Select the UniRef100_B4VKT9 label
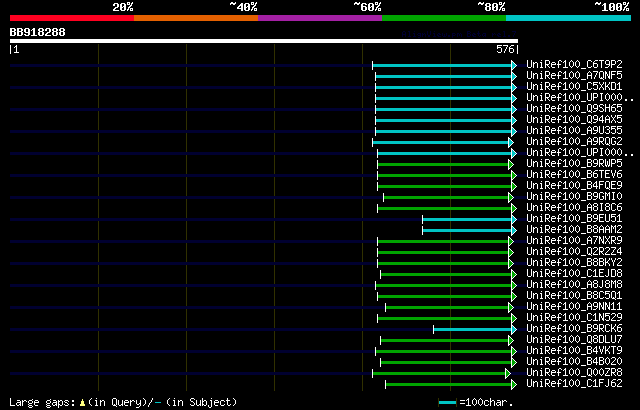Viewport: 640px width, 410px height. pos(574,351)
